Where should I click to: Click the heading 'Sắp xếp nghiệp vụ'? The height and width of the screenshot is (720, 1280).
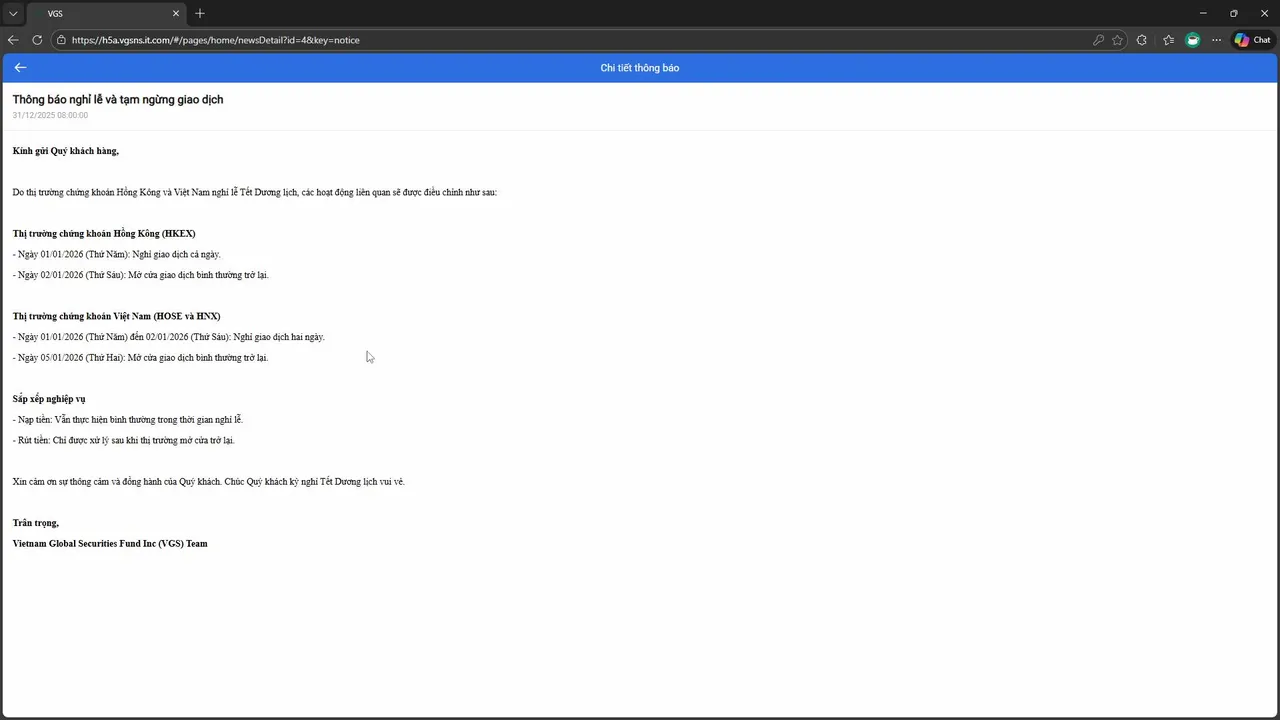pyautogui.click(x=49, y=399)
